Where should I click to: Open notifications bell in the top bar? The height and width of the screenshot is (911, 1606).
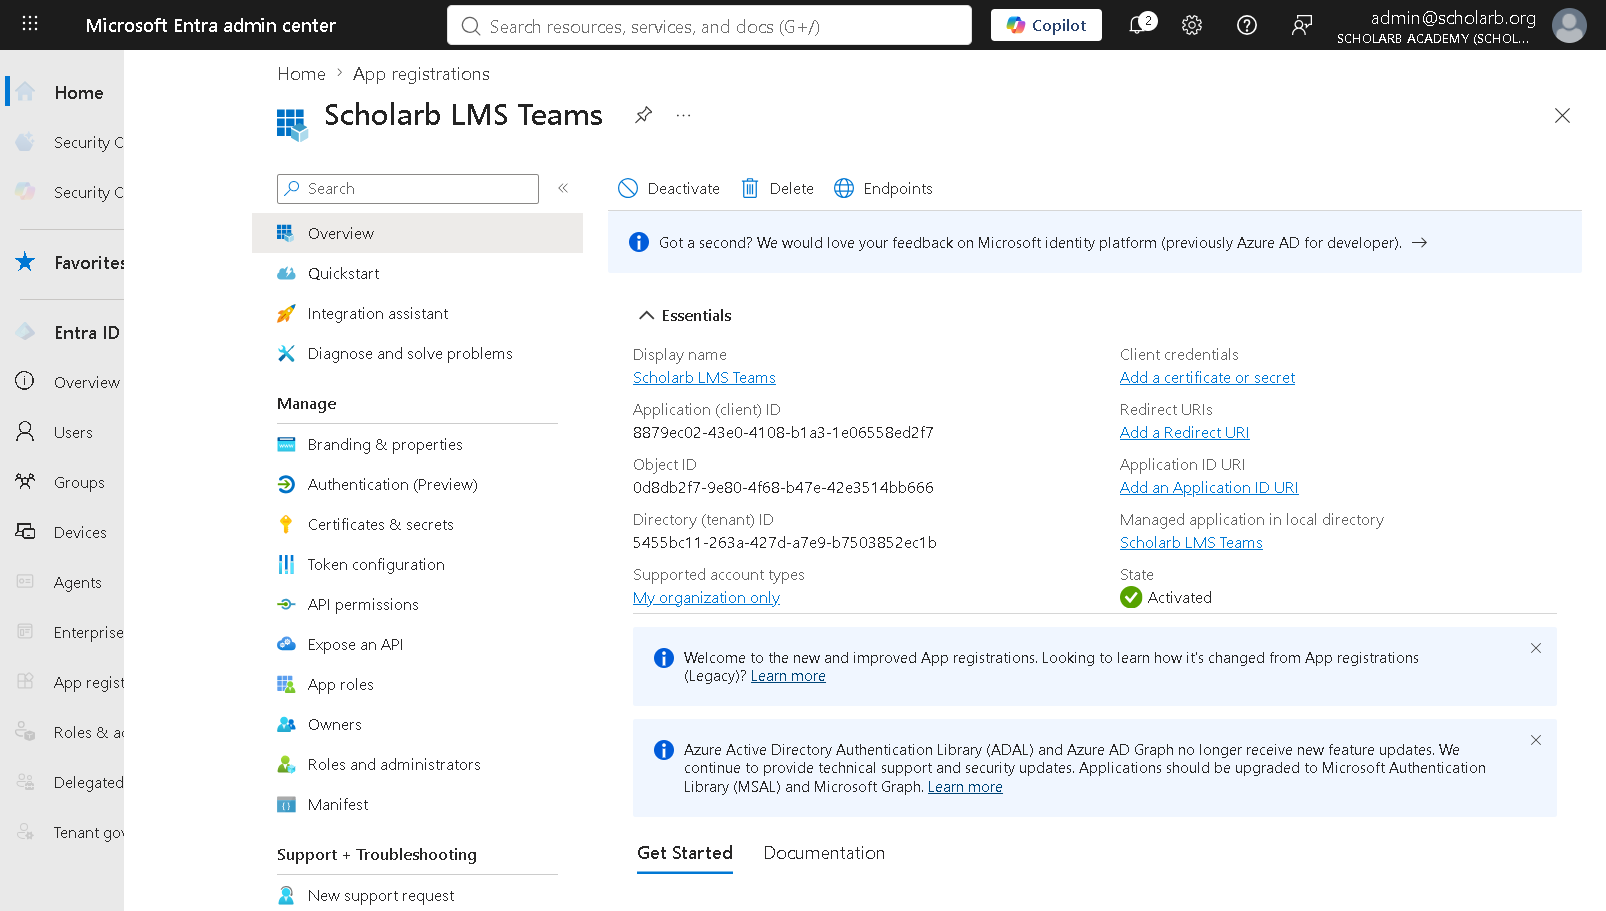point(1139,25)
